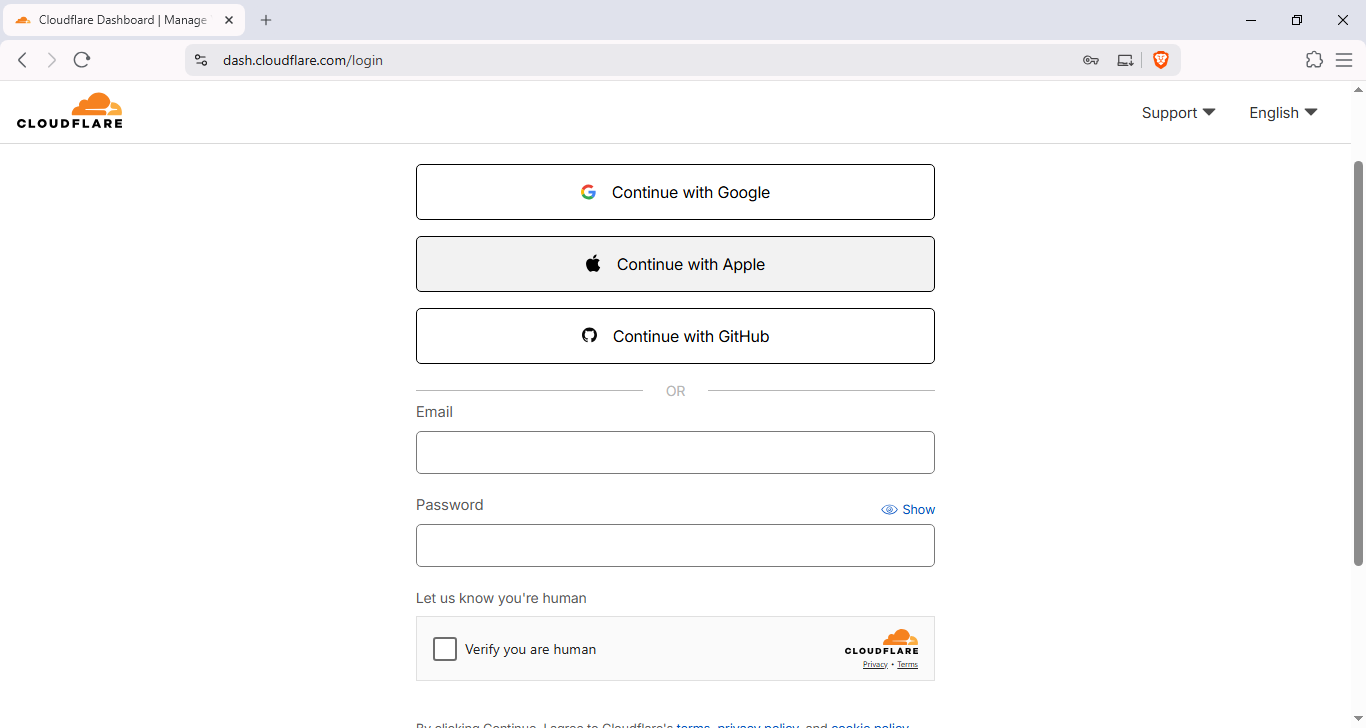Click the vertical page scrollbar
The height and width of the screenshot is (728, 1366).
(1358, 360)
